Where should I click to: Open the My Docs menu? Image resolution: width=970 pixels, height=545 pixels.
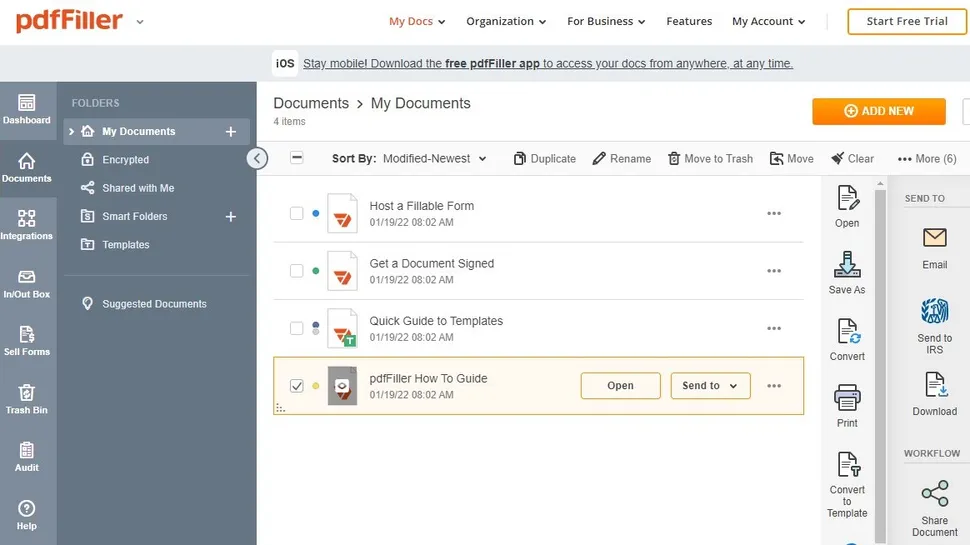click(417, 21)
